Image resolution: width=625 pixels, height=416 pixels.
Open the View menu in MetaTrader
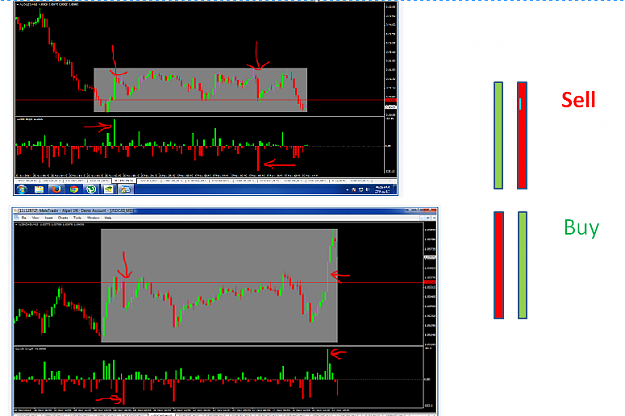coord(35,218)
